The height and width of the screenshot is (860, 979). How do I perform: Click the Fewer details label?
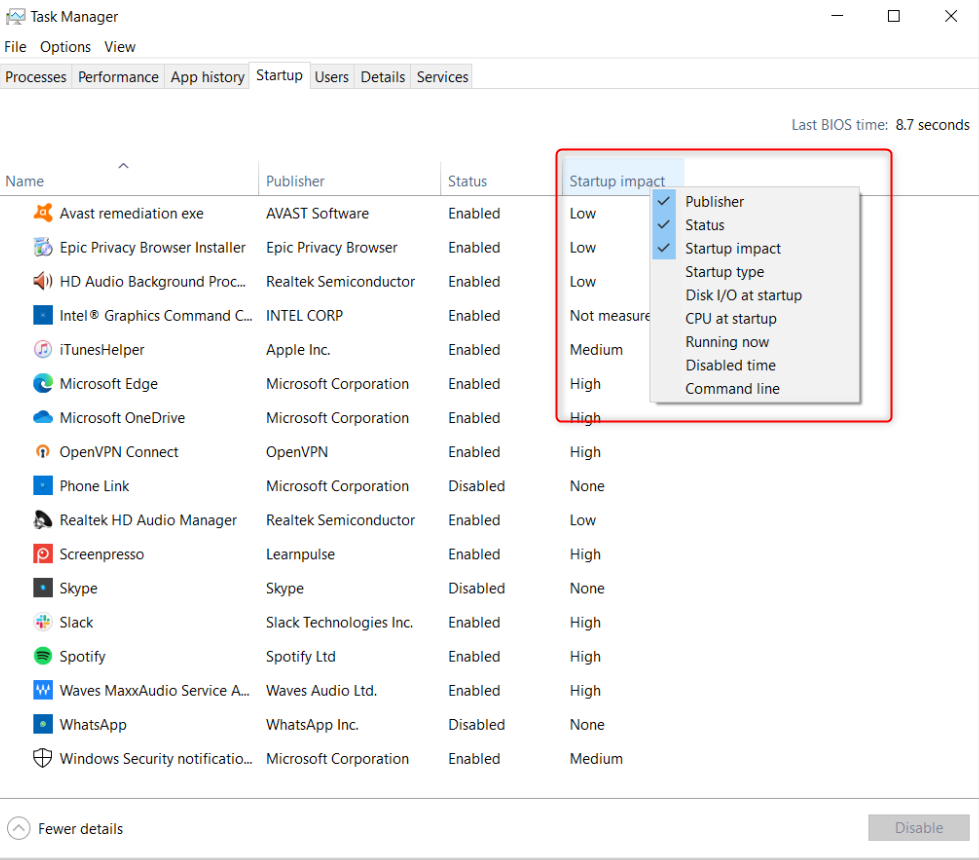coord(80,829)
